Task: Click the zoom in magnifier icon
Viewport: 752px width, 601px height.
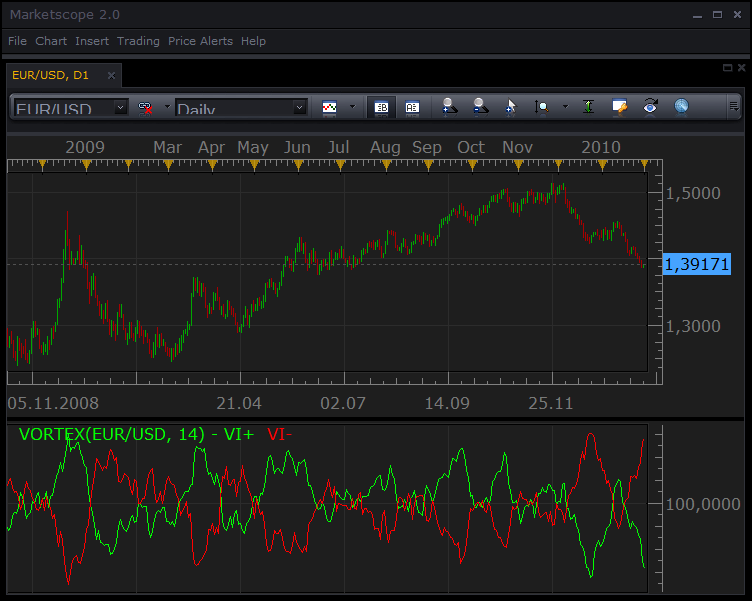Action: (449, 106)
